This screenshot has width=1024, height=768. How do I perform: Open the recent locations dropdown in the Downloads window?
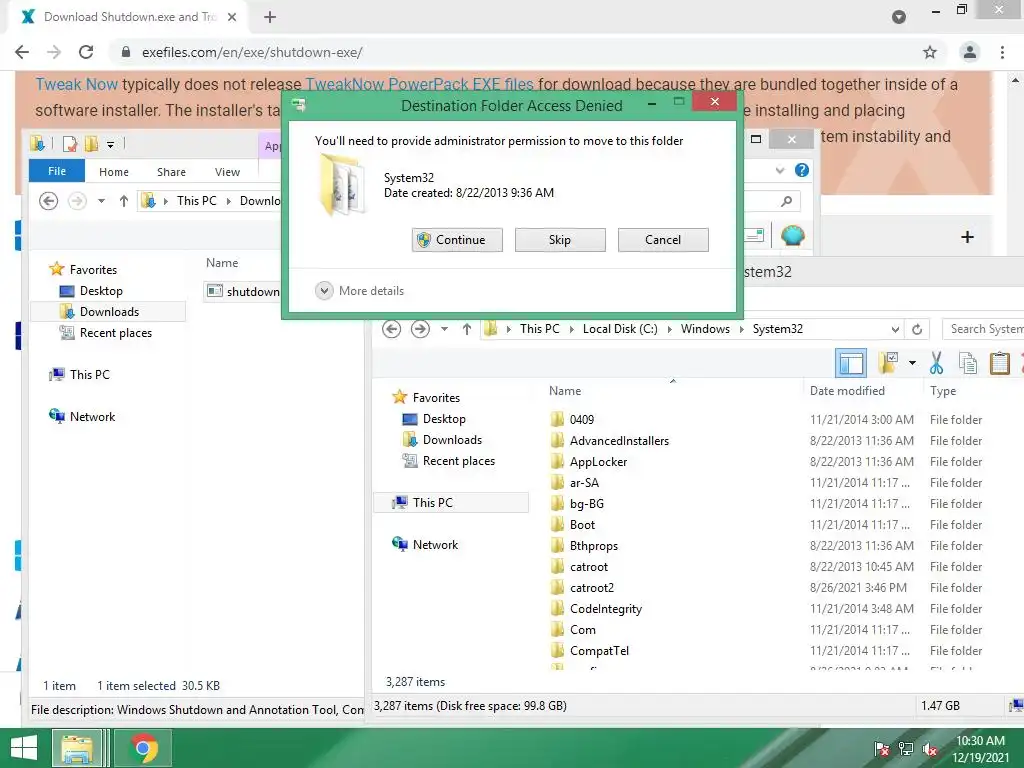pos(101,201)
